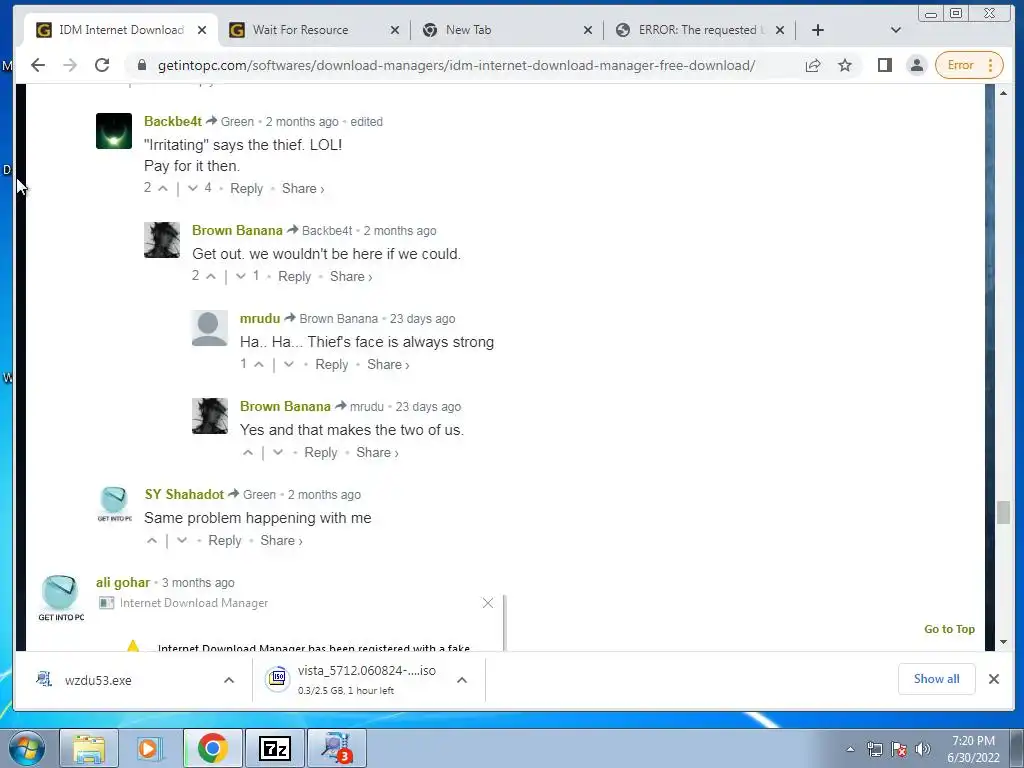
Task: Close the ERROR: The requested tab
Action: (780, 30)
